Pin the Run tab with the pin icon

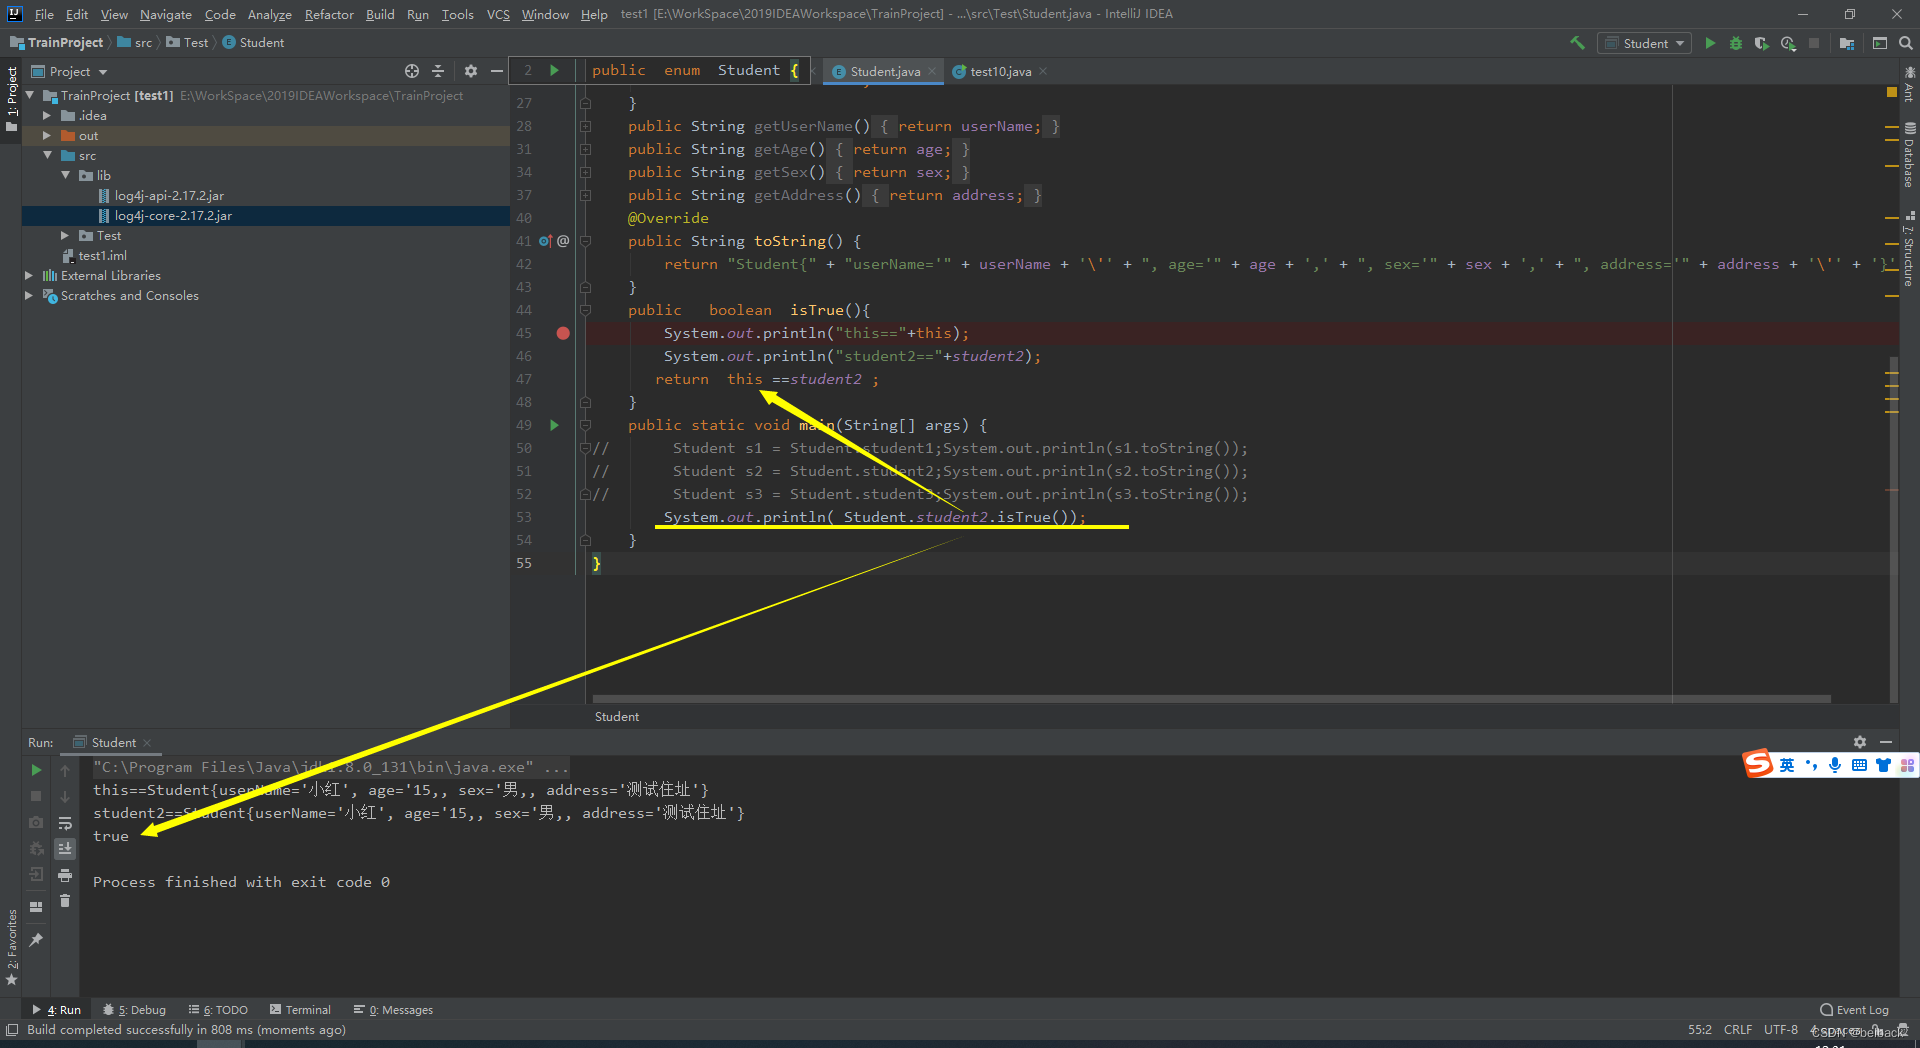36,940
